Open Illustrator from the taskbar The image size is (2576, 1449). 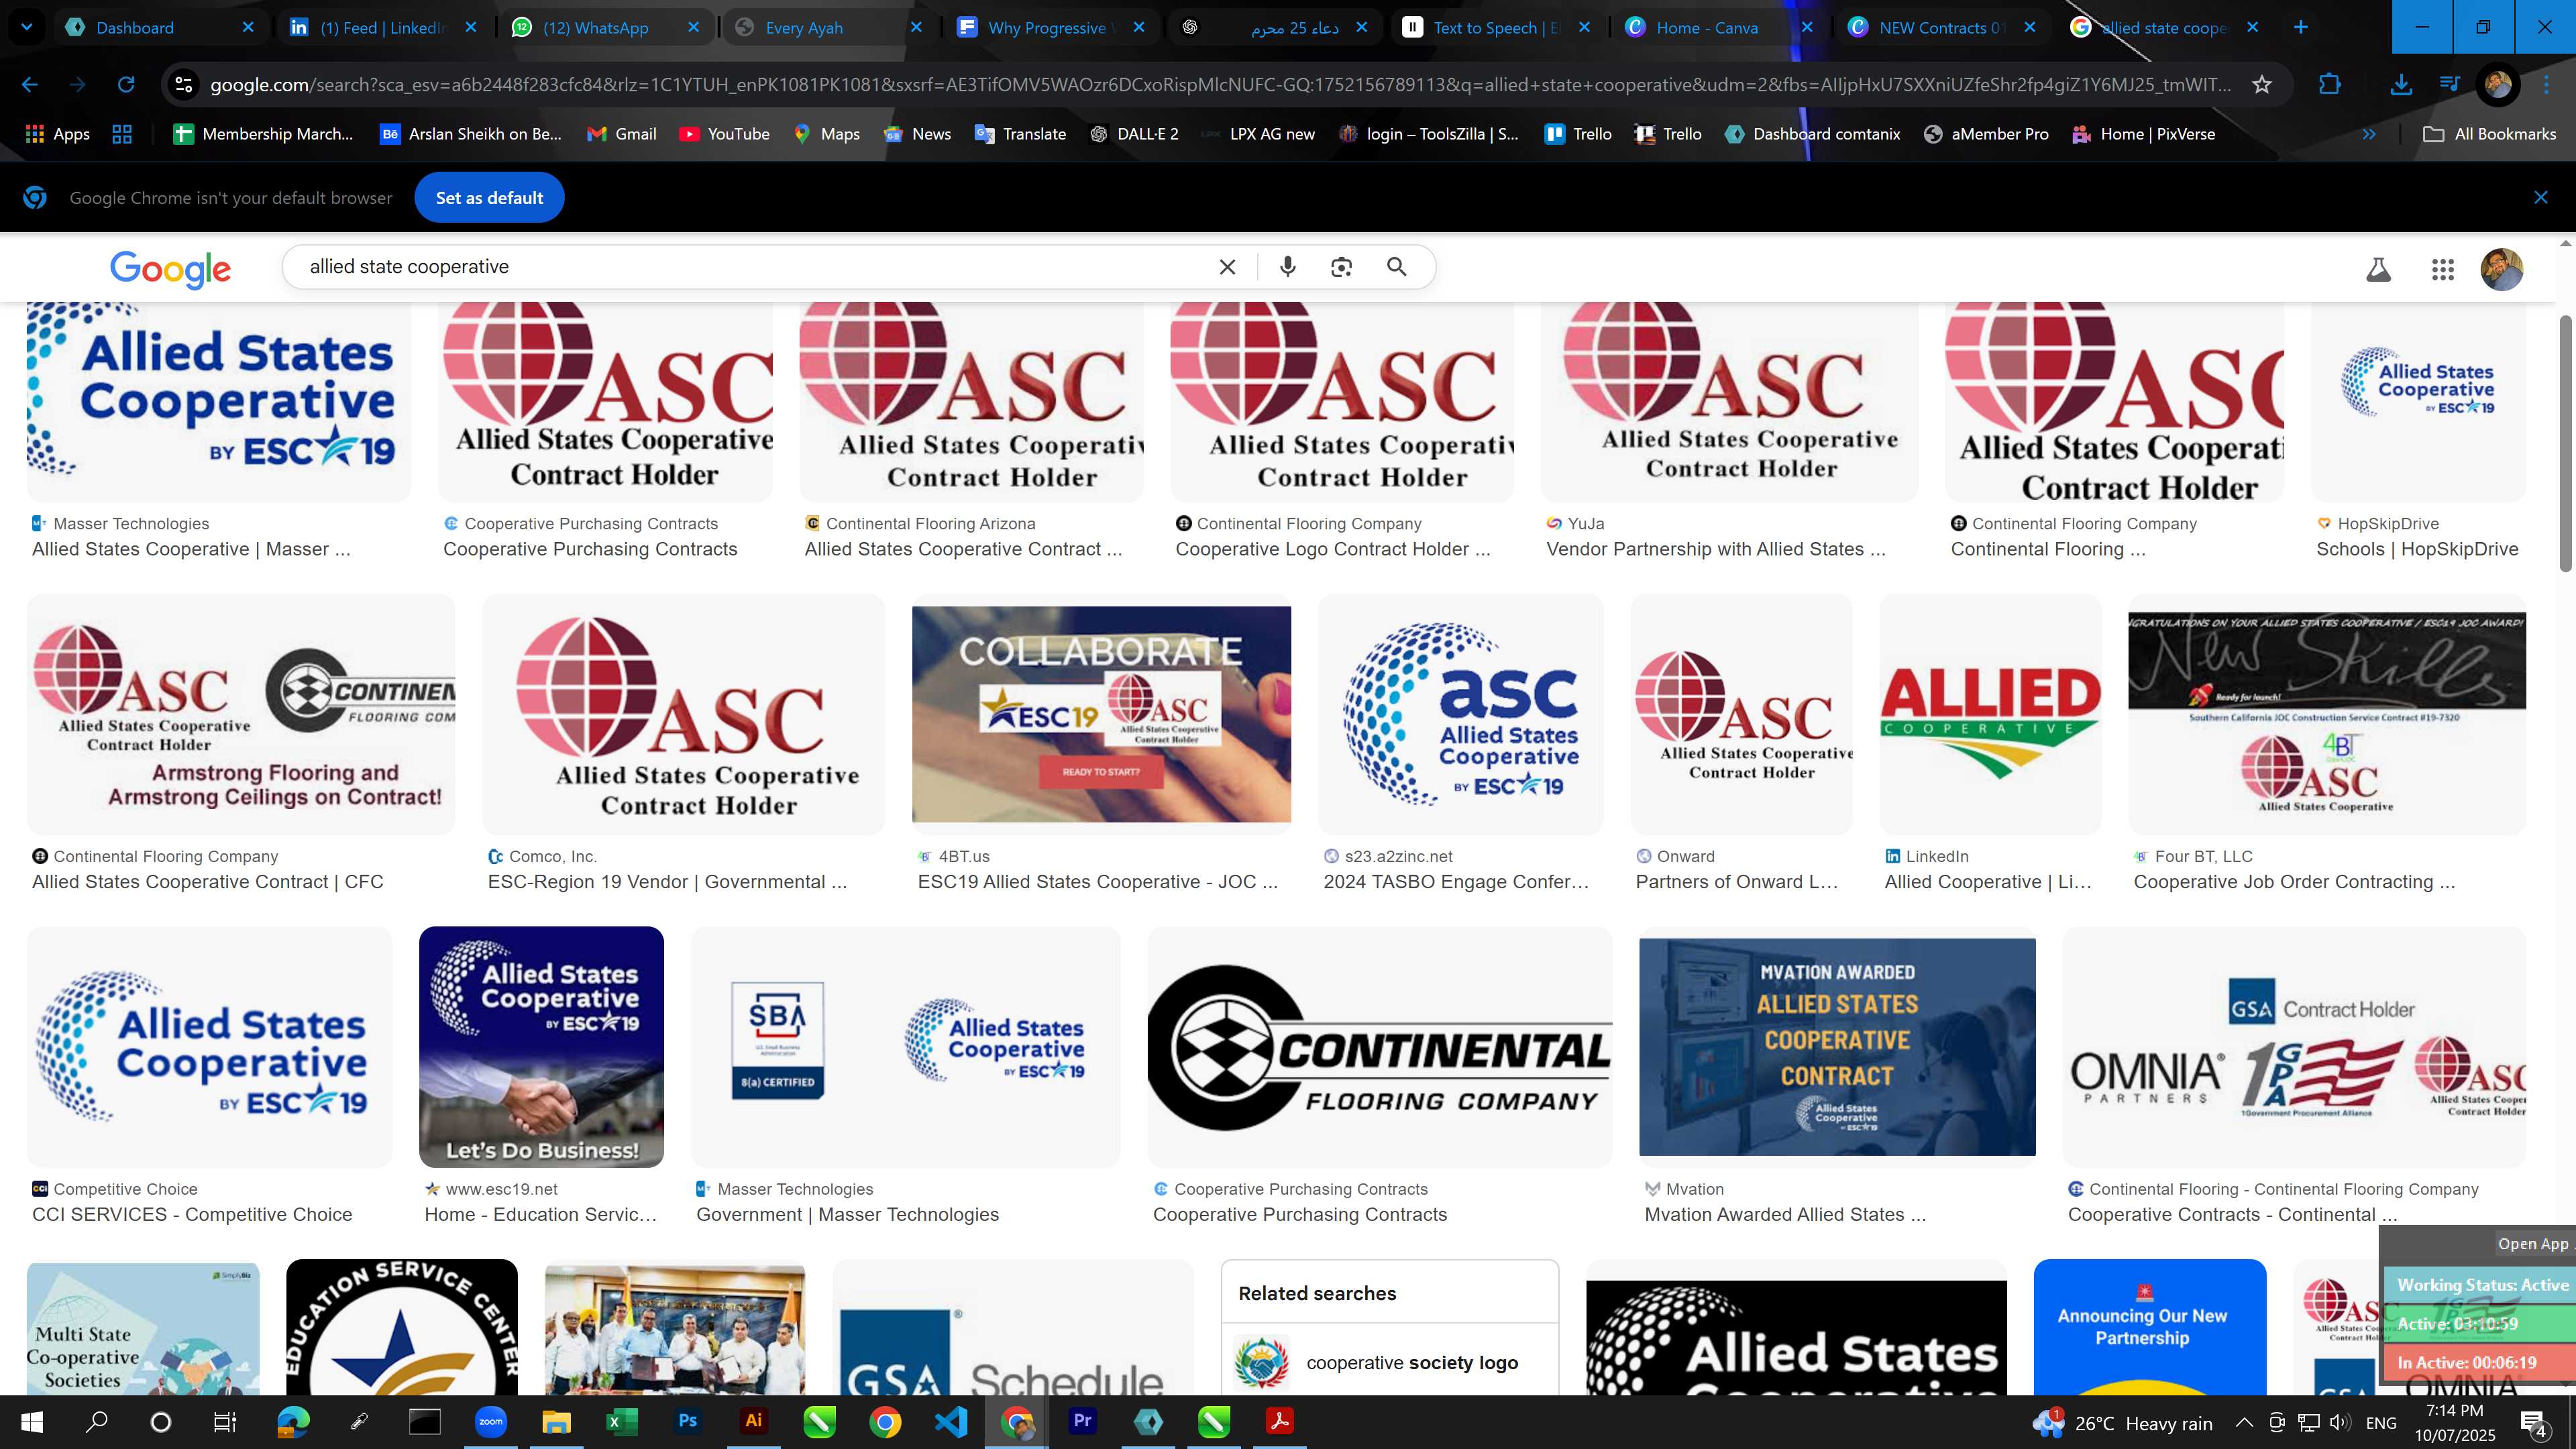coord(753,1421)
